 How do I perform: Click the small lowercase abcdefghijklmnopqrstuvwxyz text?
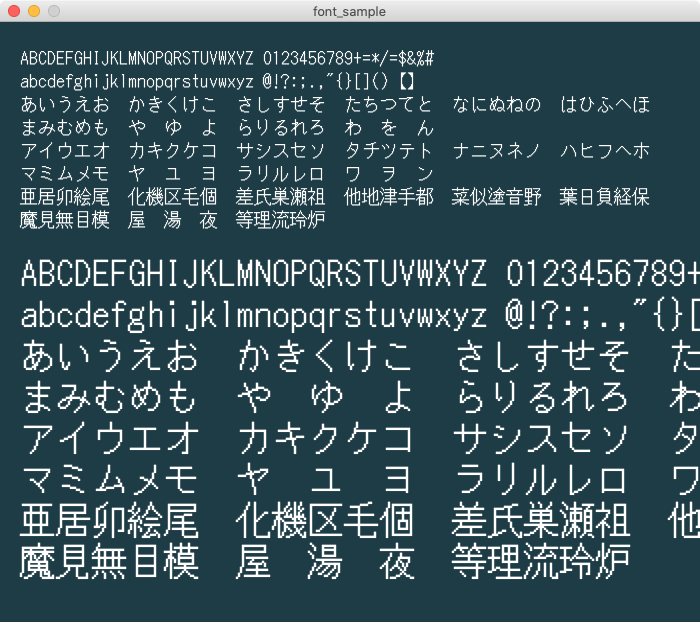[x=137, y=82]
